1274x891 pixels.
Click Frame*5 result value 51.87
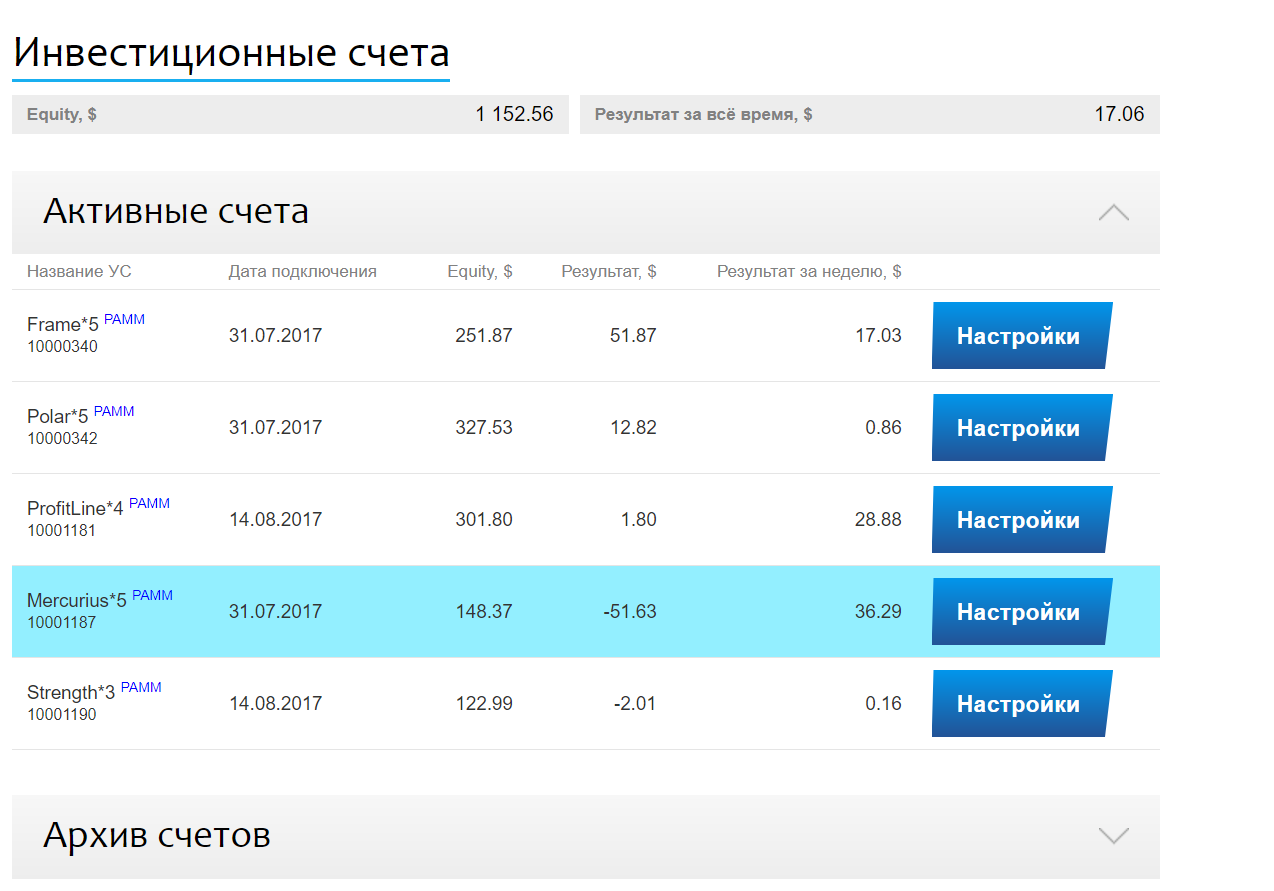point(633,336)
